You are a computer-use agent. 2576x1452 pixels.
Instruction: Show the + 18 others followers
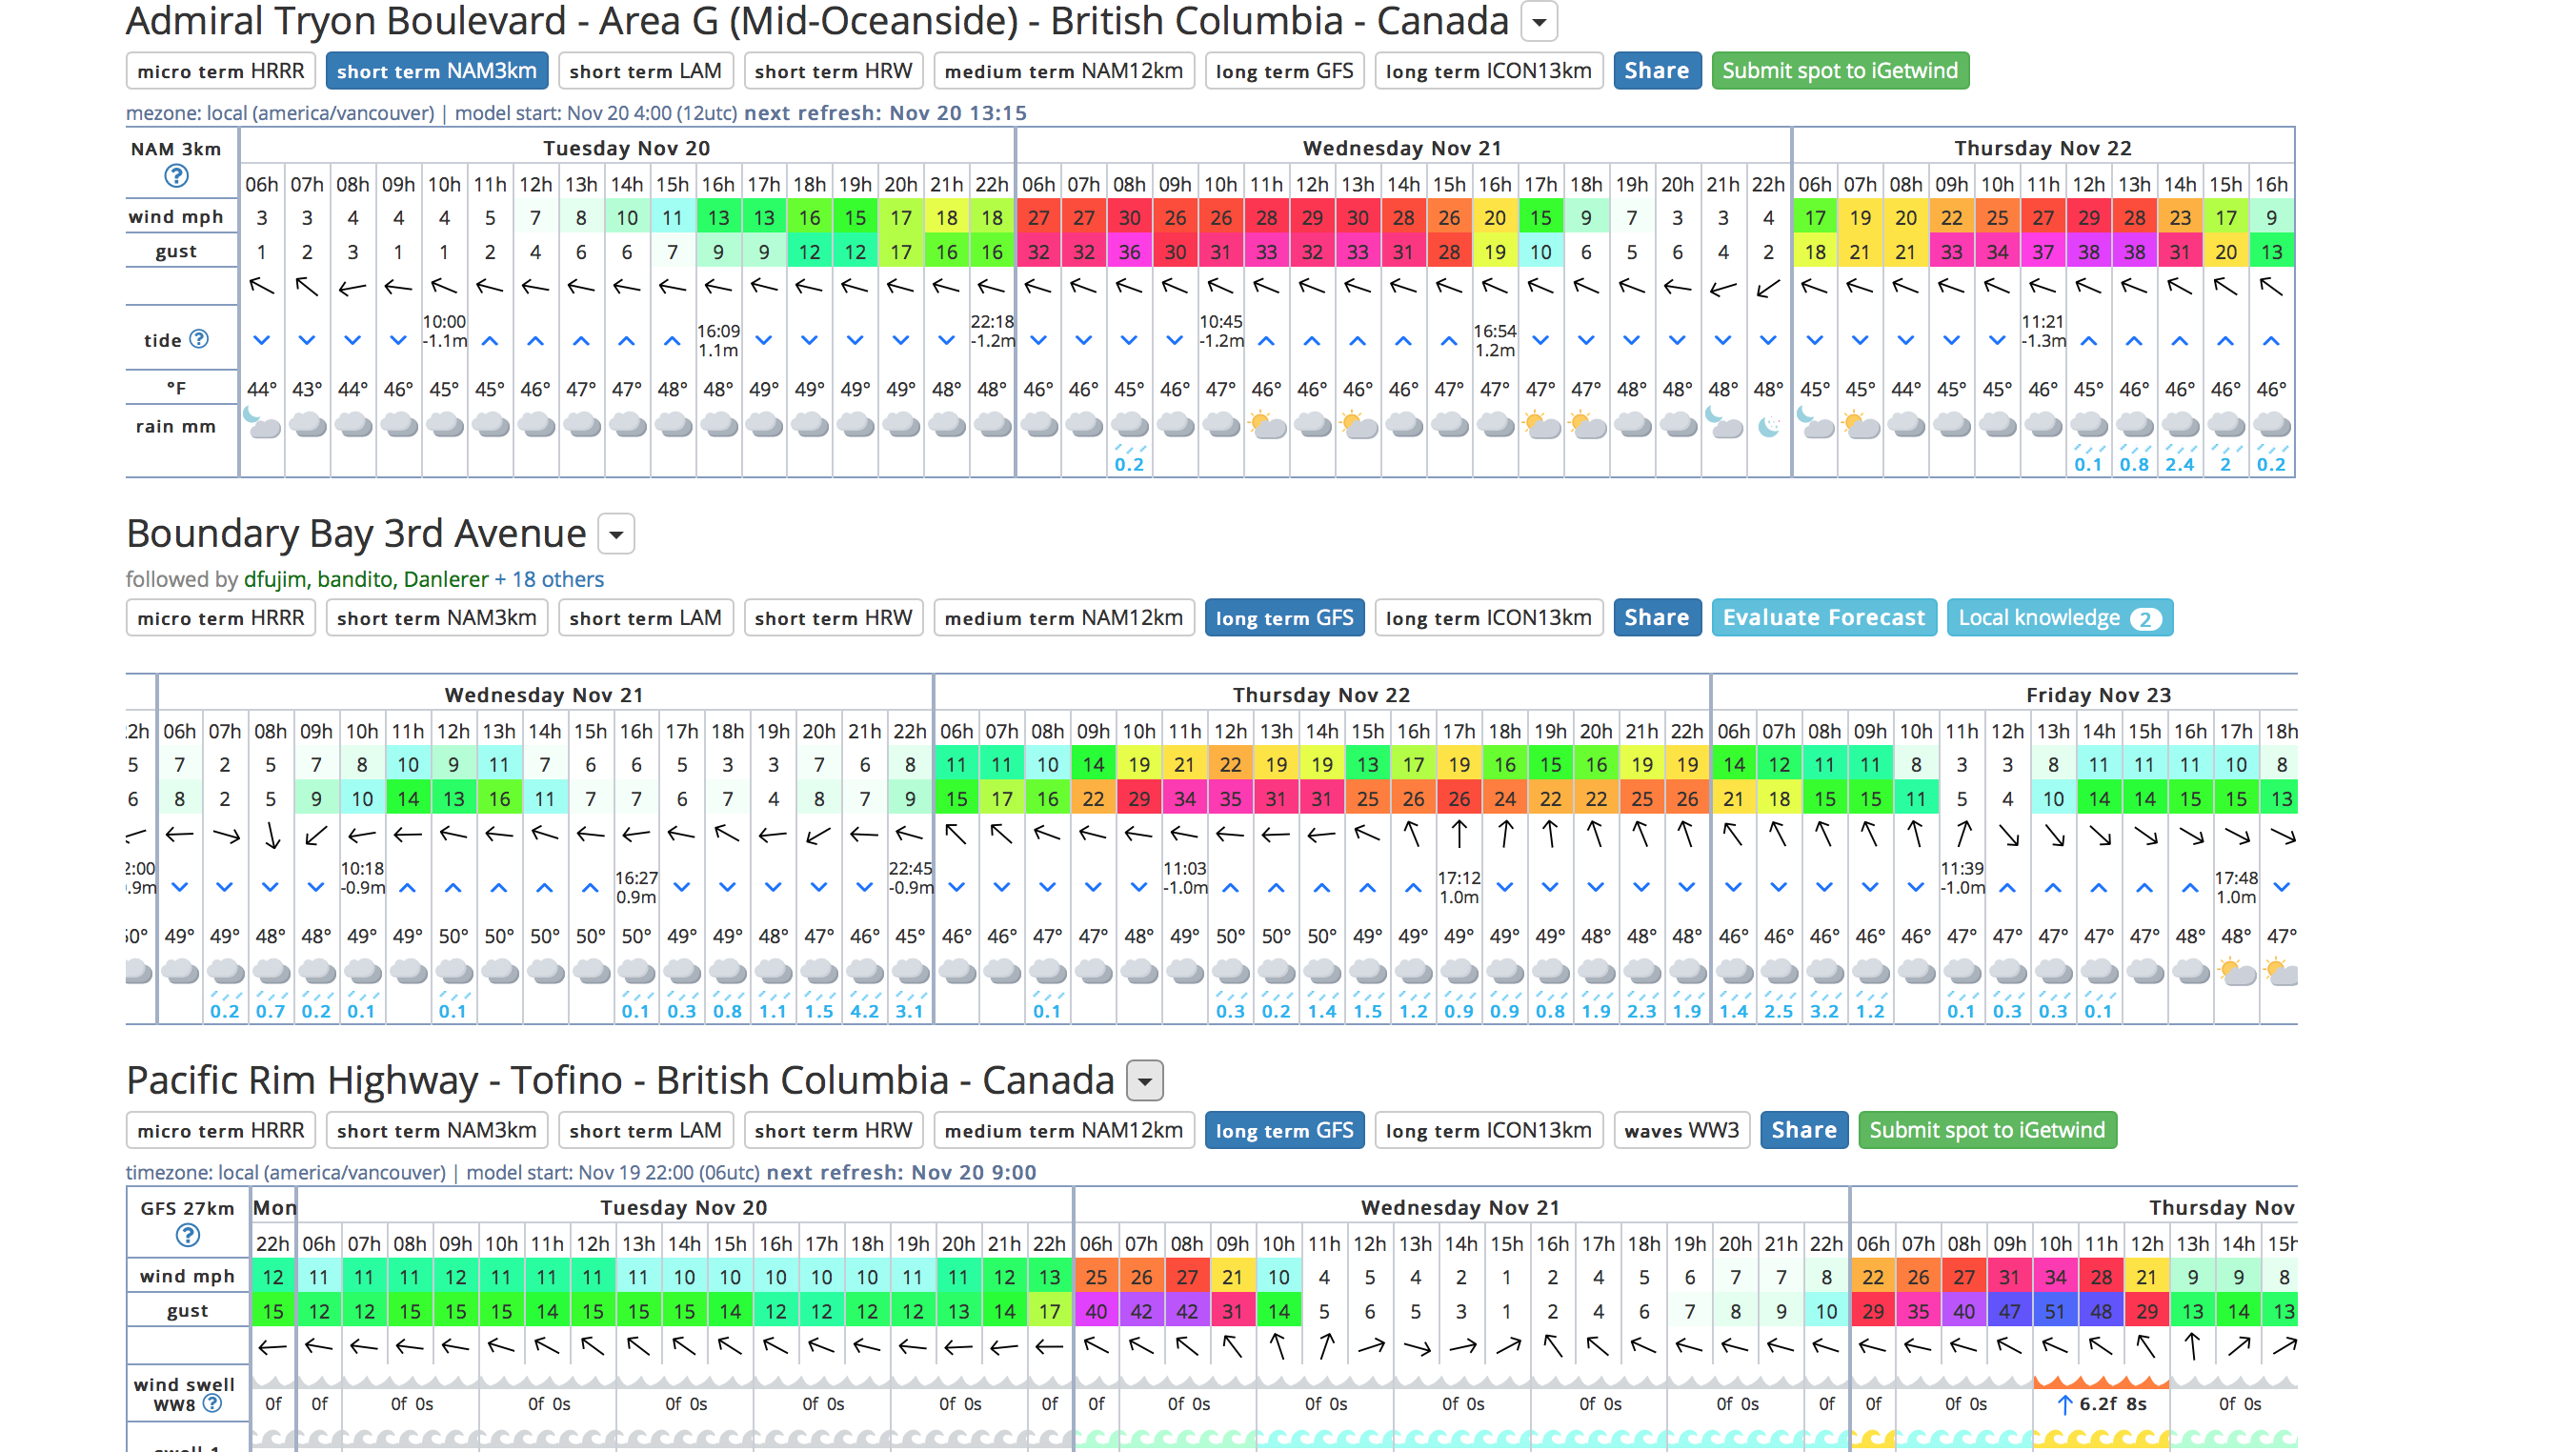pos(549,579)
